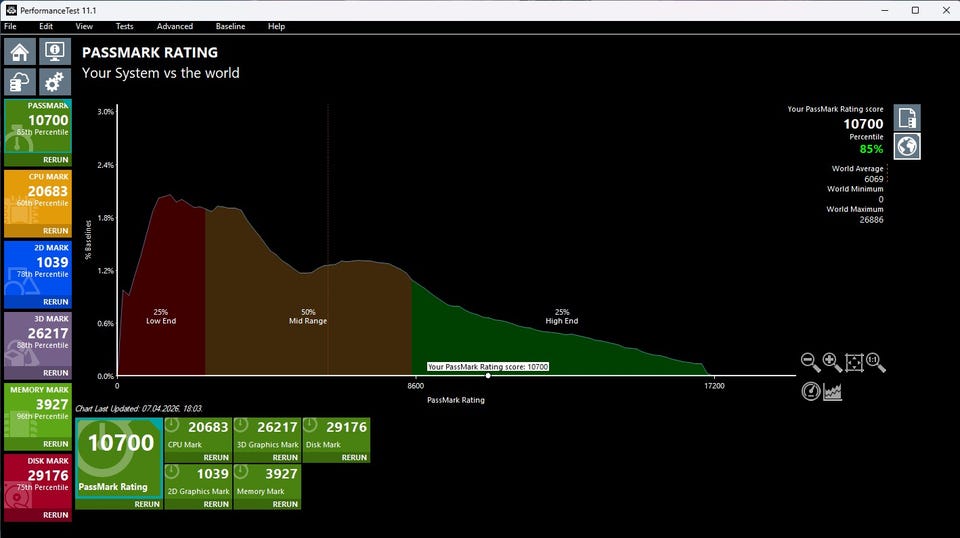This screenshot has height=538, width=960.
Task: Click the bottom 3D Graphics Mark tile
Action: (x=268, y=435)
